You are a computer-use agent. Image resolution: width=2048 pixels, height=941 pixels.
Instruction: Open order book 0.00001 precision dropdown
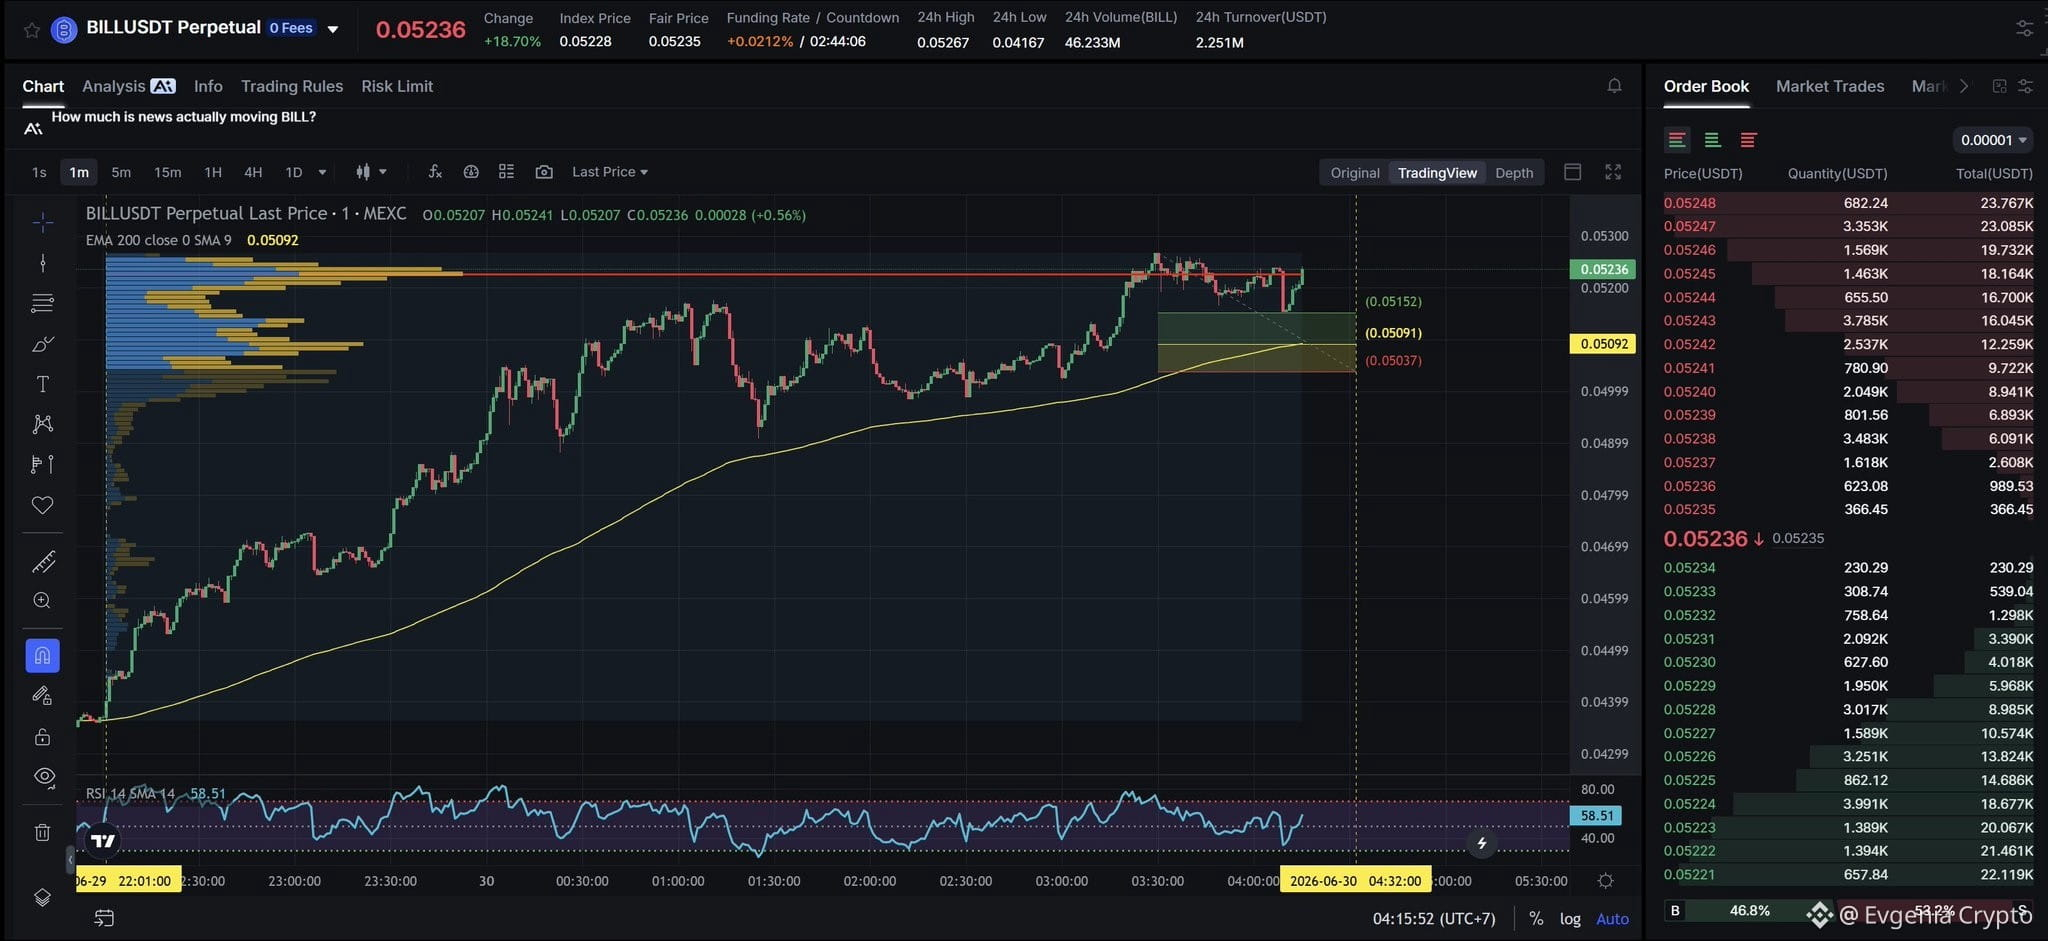click(x=1993, y=140)
